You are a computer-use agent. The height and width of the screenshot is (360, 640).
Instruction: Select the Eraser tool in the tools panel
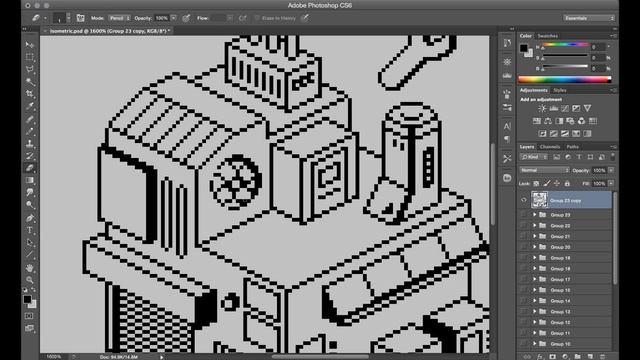point(29,168)
